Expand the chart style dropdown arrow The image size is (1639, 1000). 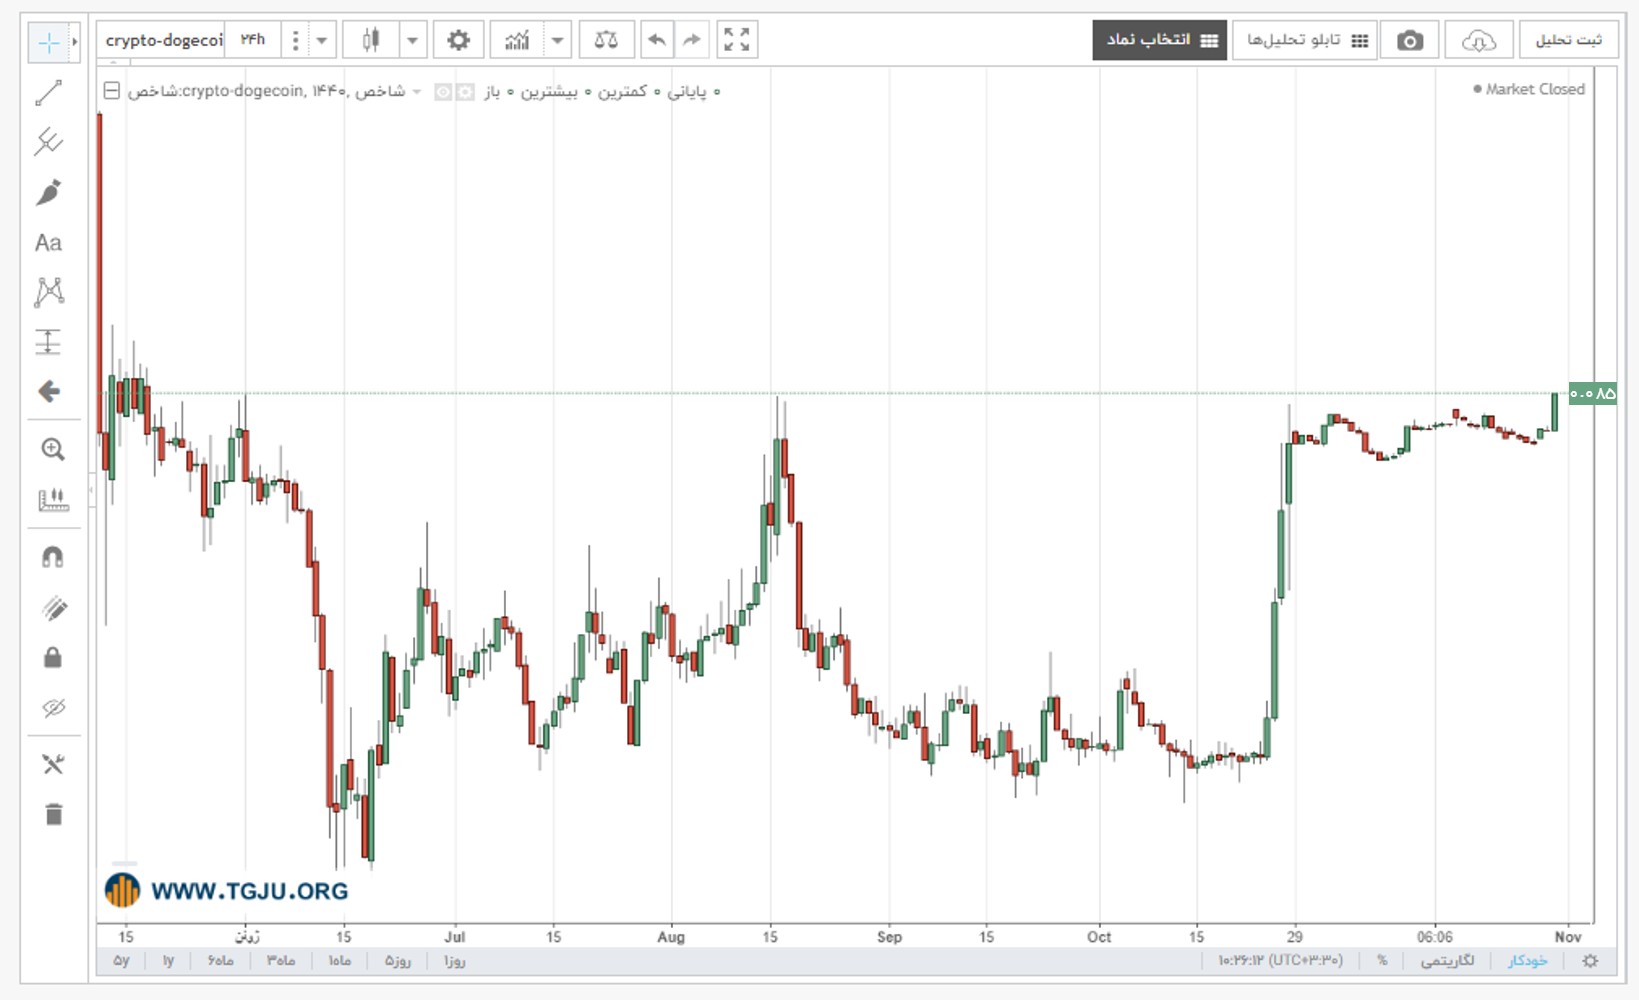point(412,41)
